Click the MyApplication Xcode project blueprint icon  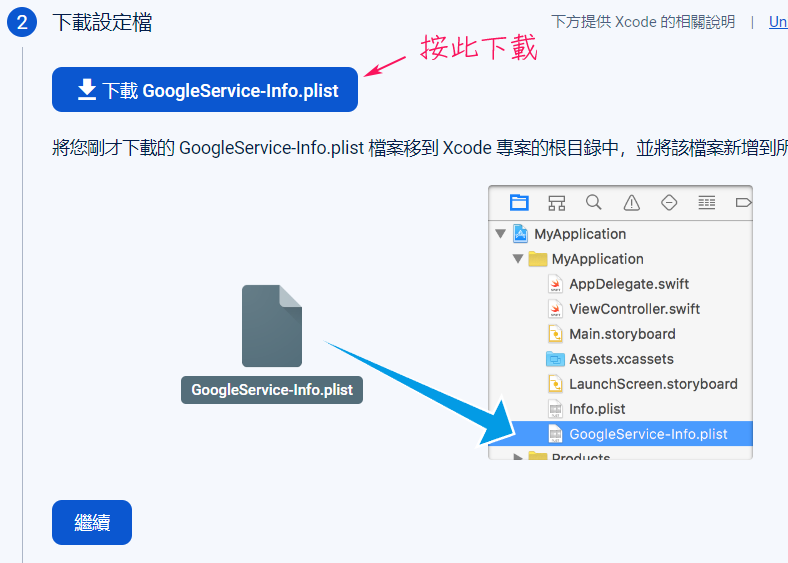point(520,234)
